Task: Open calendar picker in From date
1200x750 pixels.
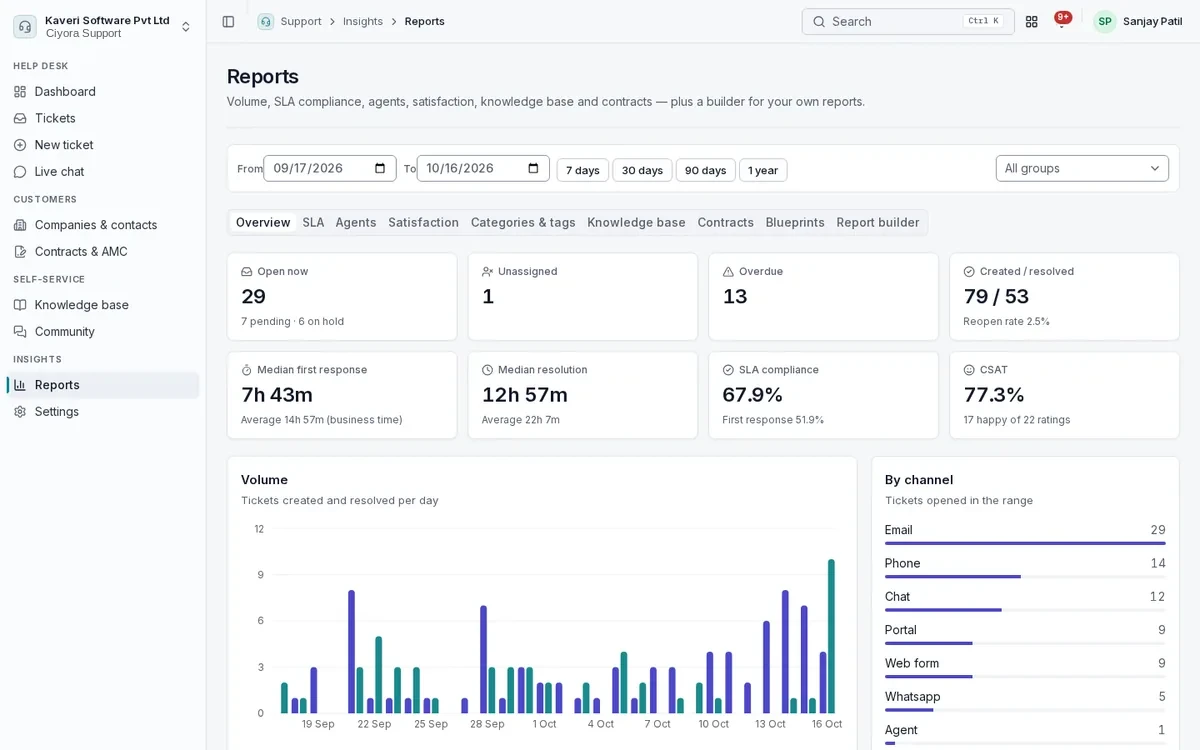Action: (x=380, y=168)
